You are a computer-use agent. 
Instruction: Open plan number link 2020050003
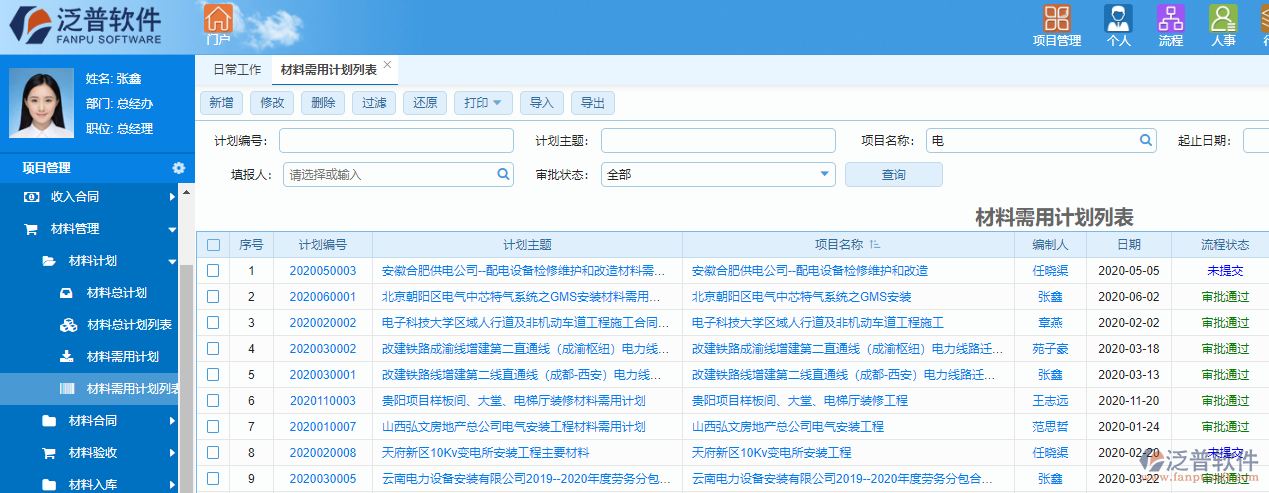click(323, 271)
